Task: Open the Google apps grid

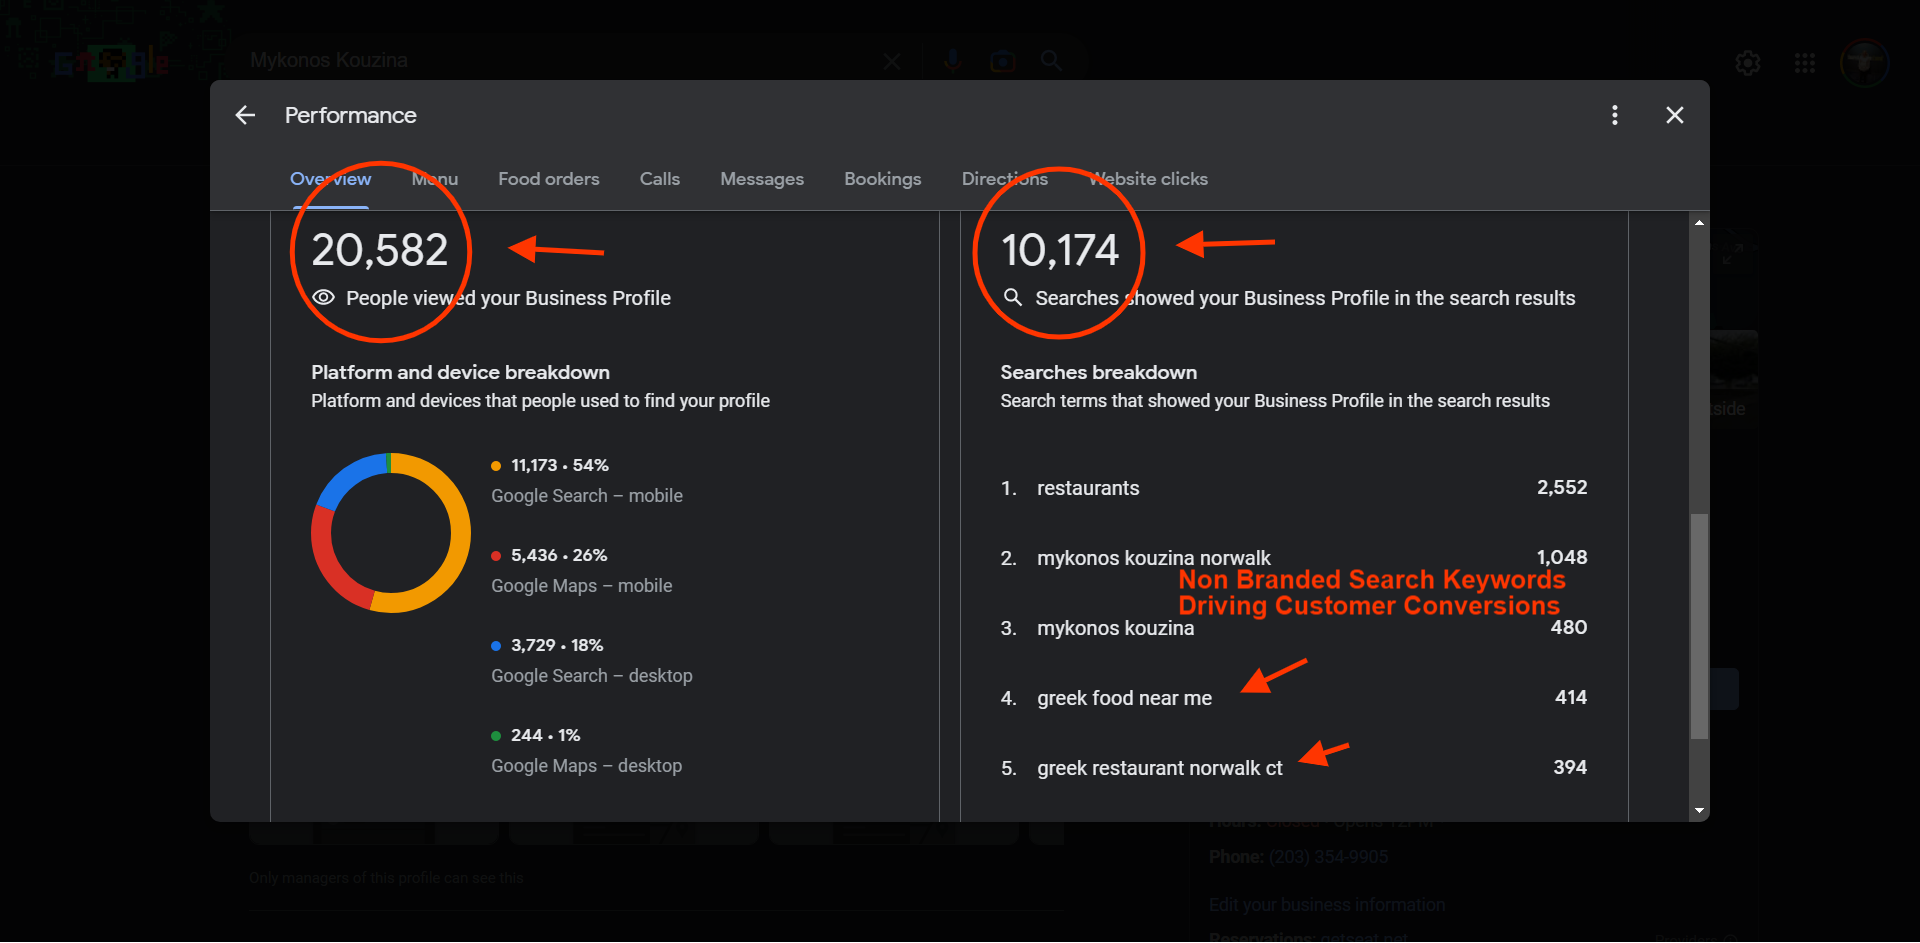Action: tap(1805, 63)
